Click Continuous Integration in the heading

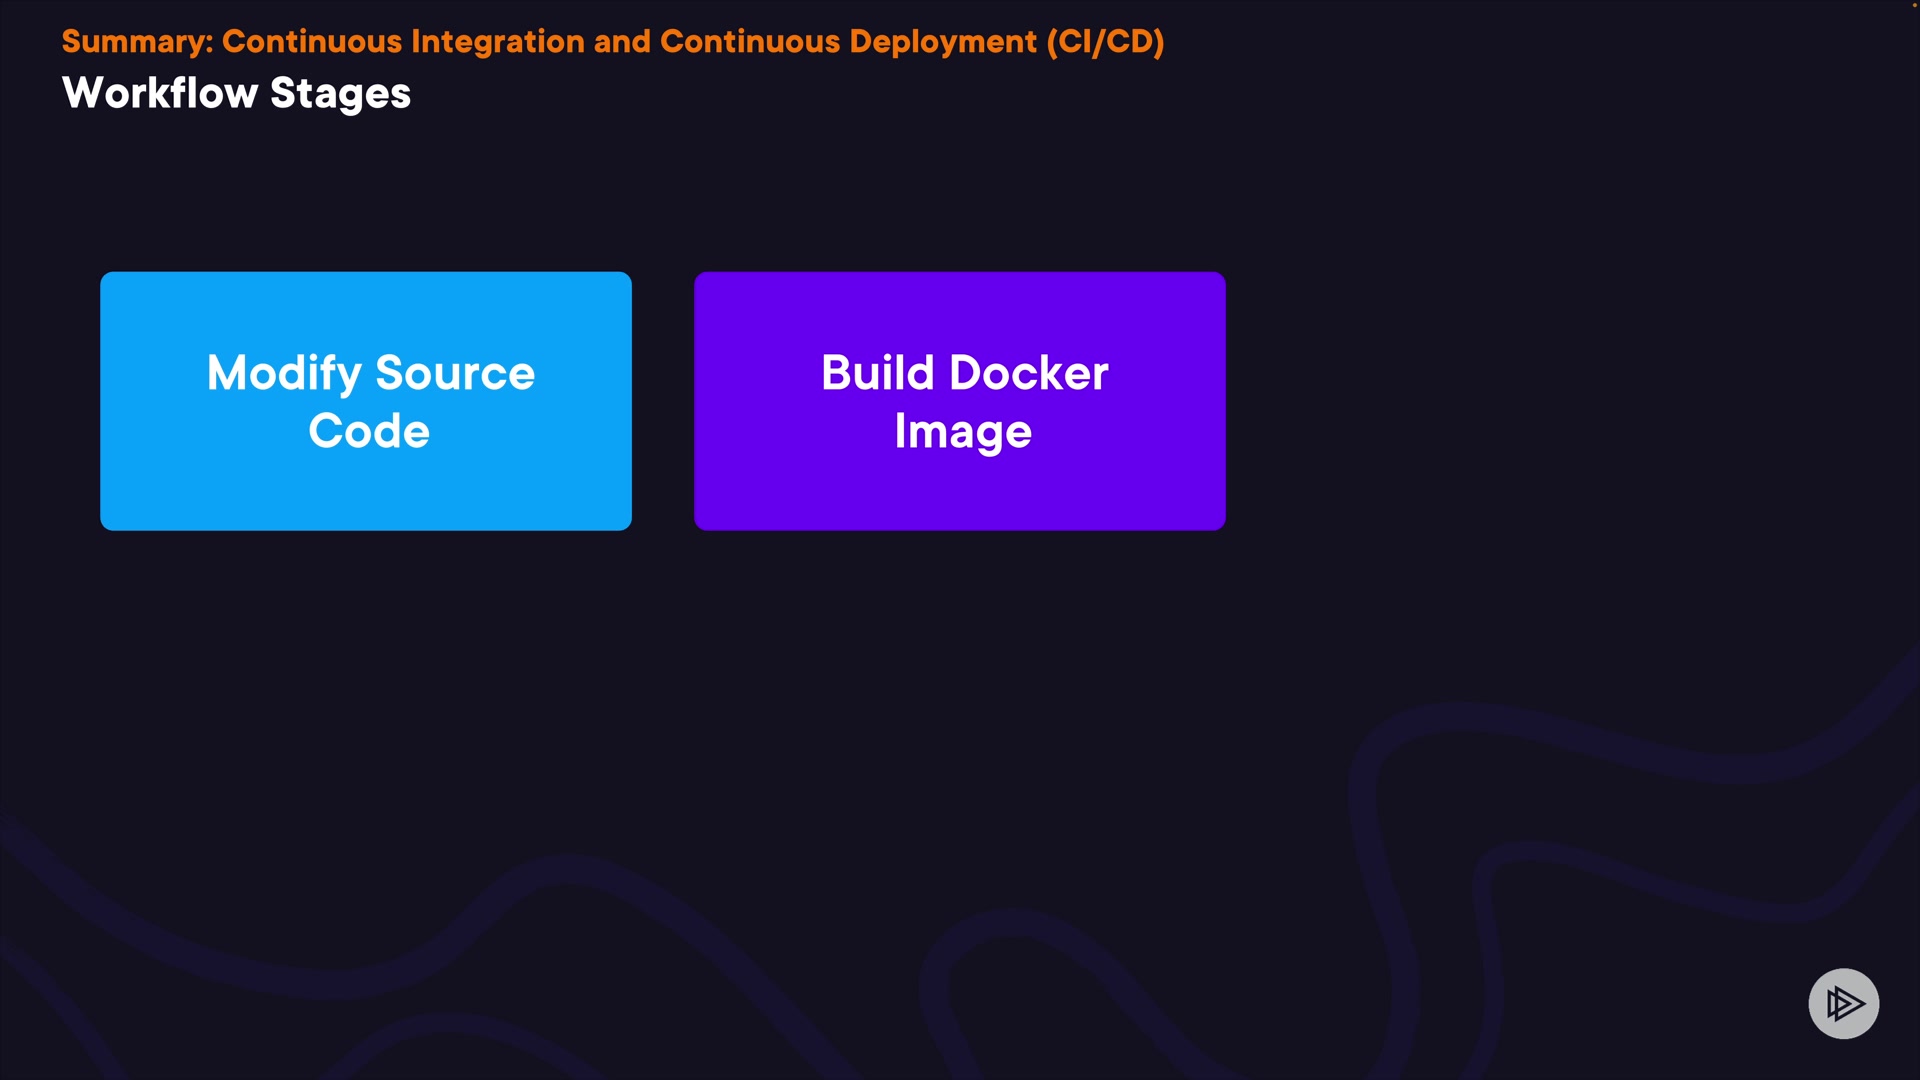point(403,41)
